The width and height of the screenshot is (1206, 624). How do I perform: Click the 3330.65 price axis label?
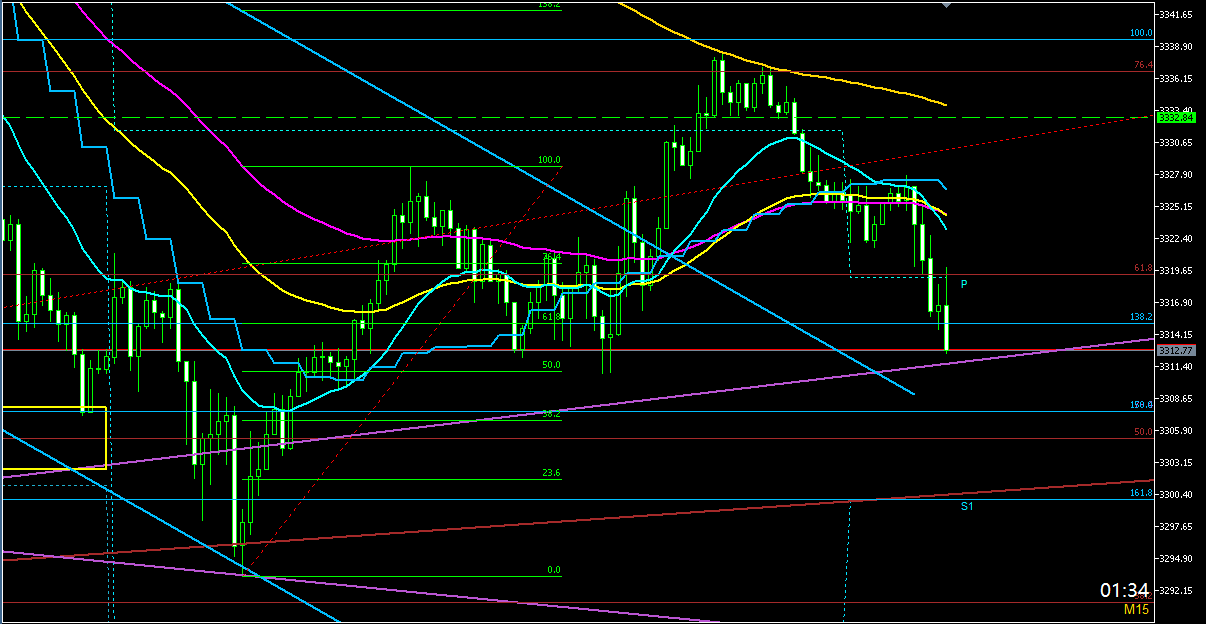1177,143
